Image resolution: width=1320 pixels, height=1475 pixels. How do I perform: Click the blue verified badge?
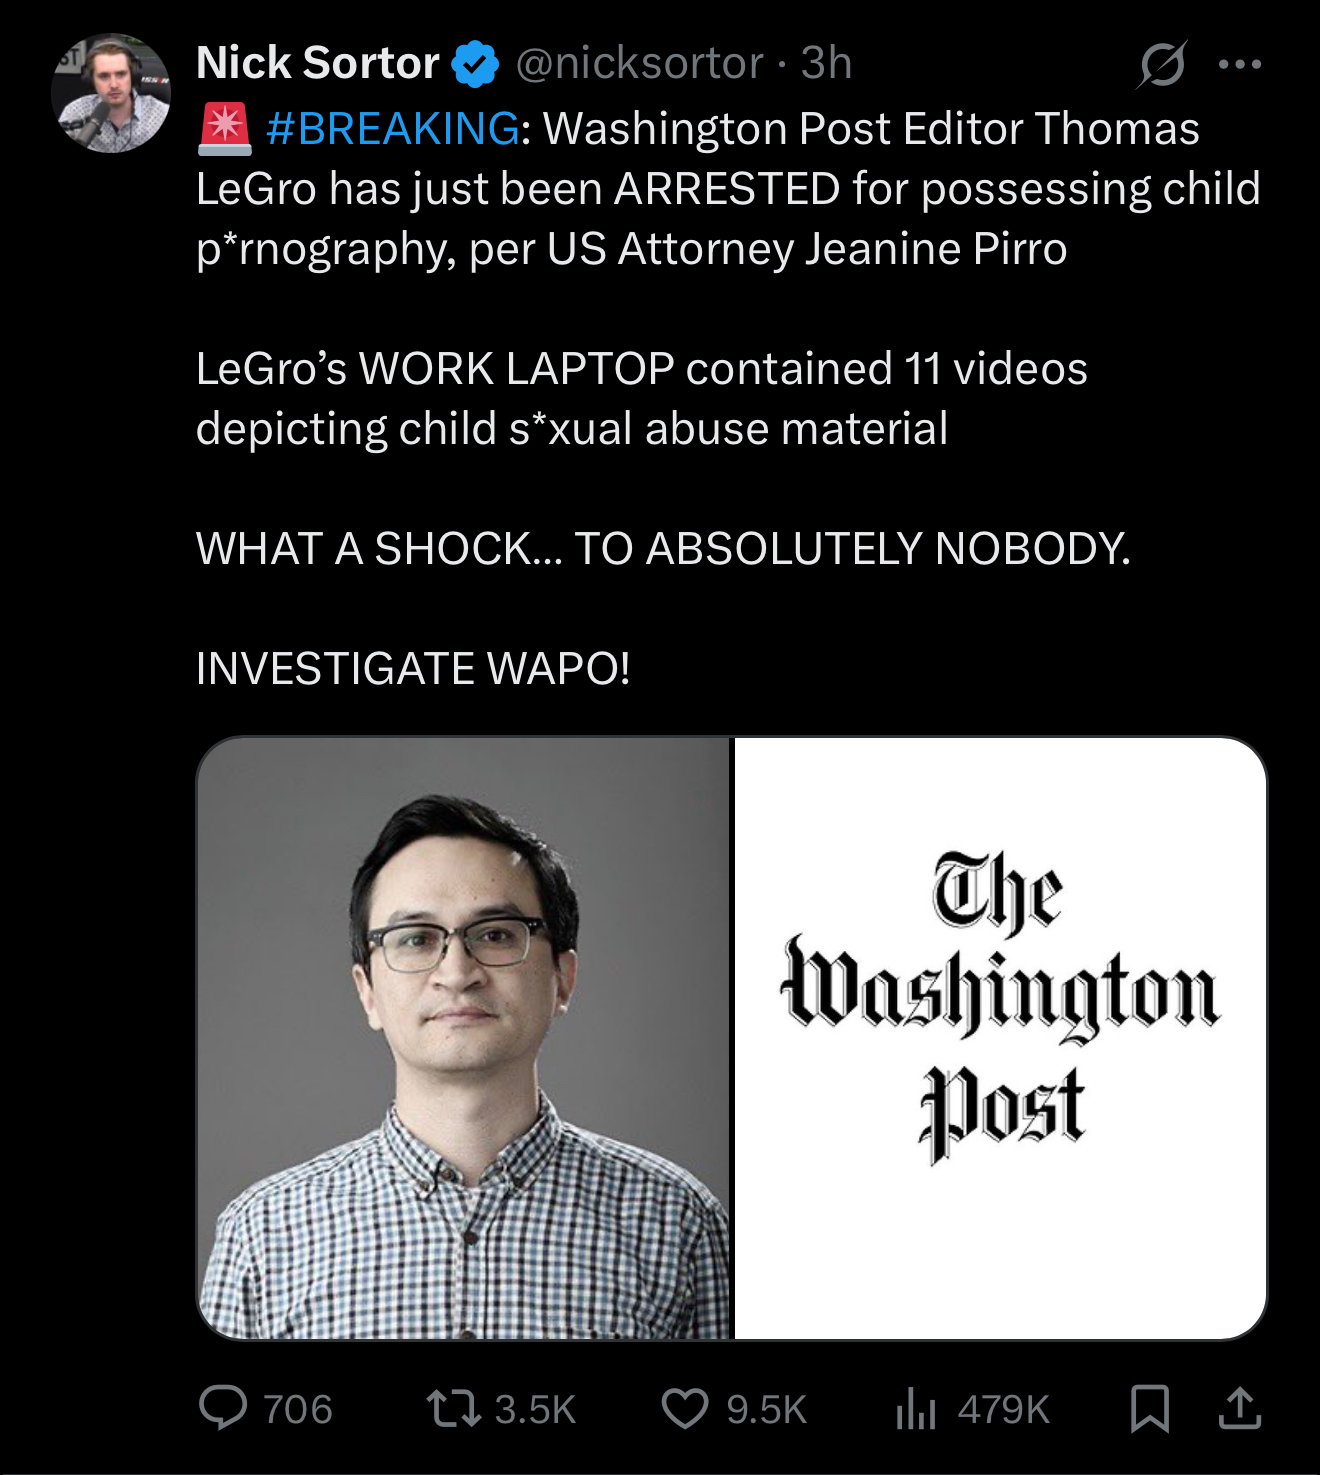475,64
